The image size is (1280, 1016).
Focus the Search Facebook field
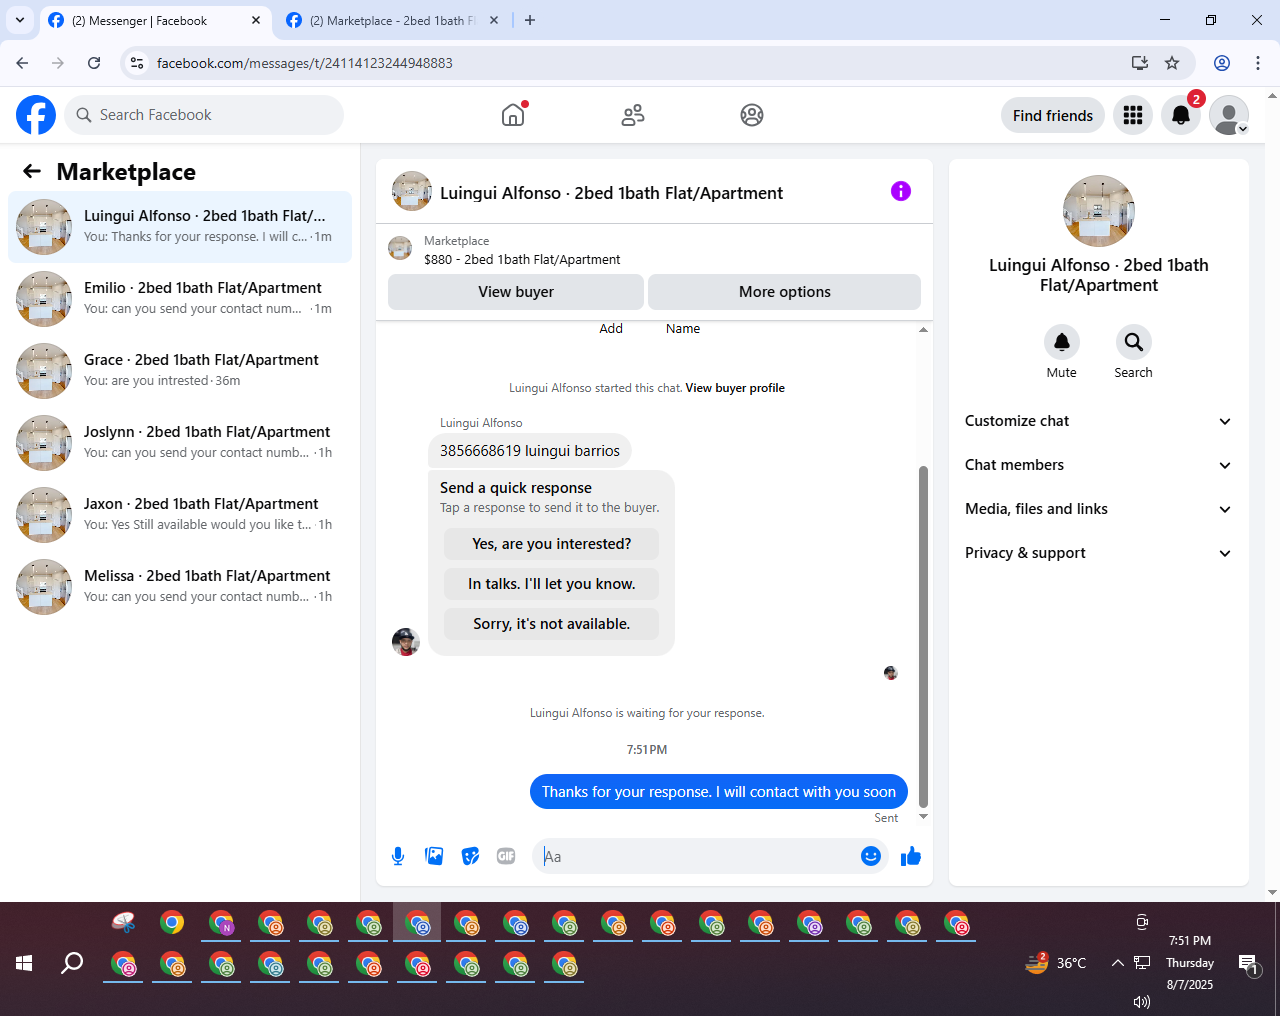pos(204,115)
